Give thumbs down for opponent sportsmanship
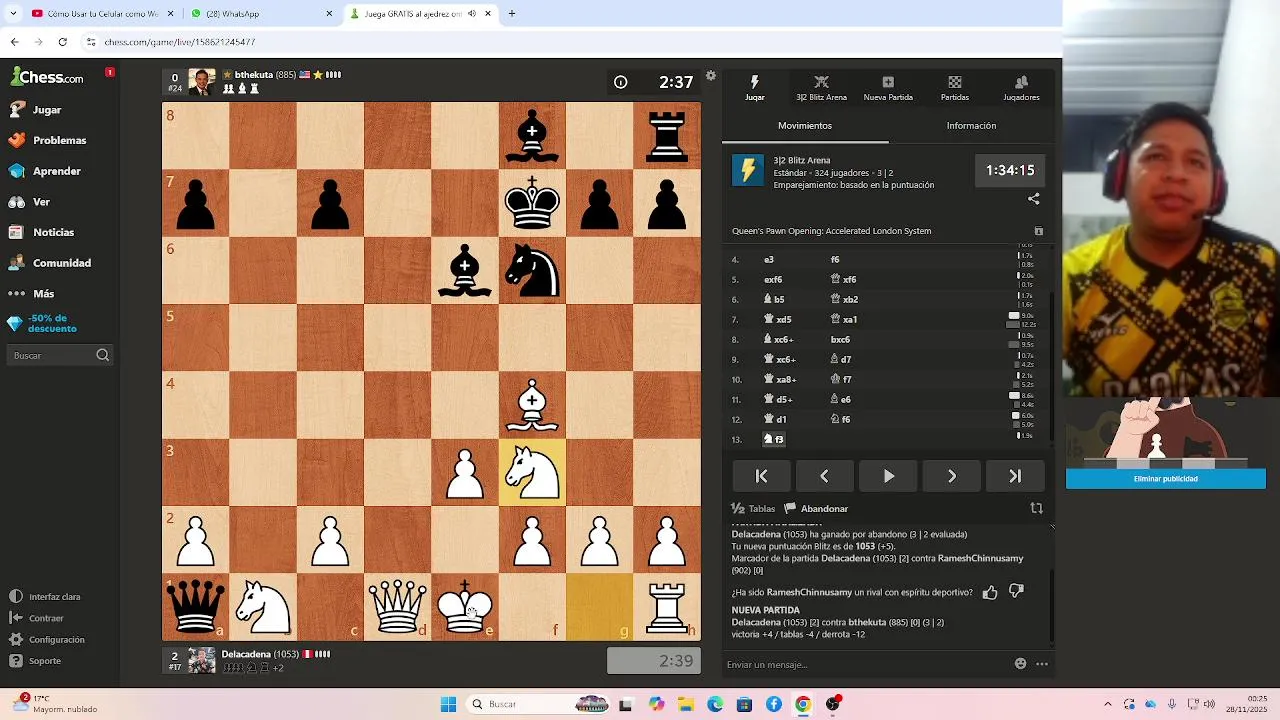1280x720 pixels. pyautogui.click(x=1016, y=592)
